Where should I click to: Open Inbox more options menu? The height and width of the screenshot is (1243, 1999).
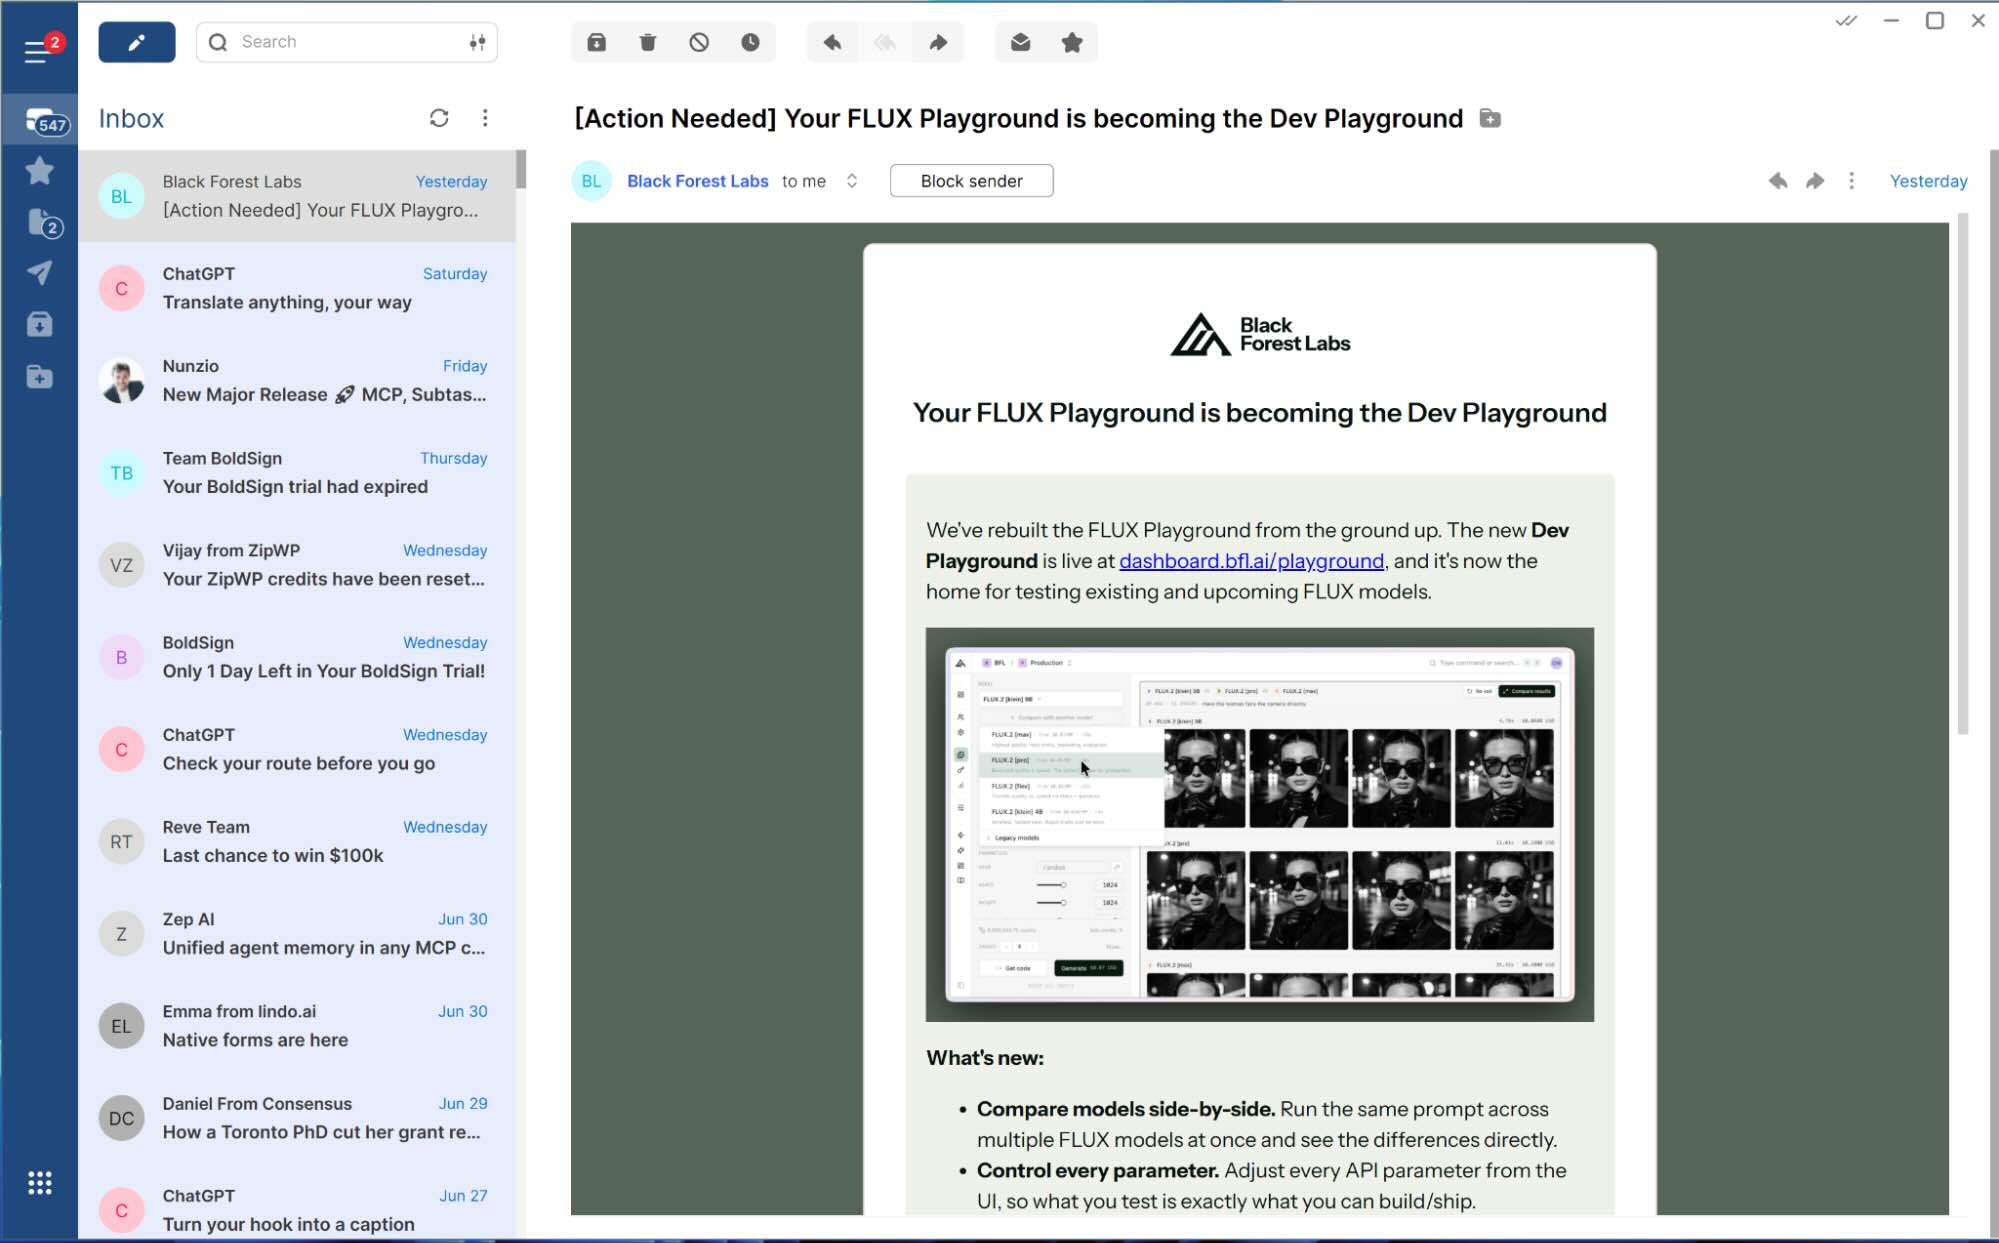pos(485,118)
